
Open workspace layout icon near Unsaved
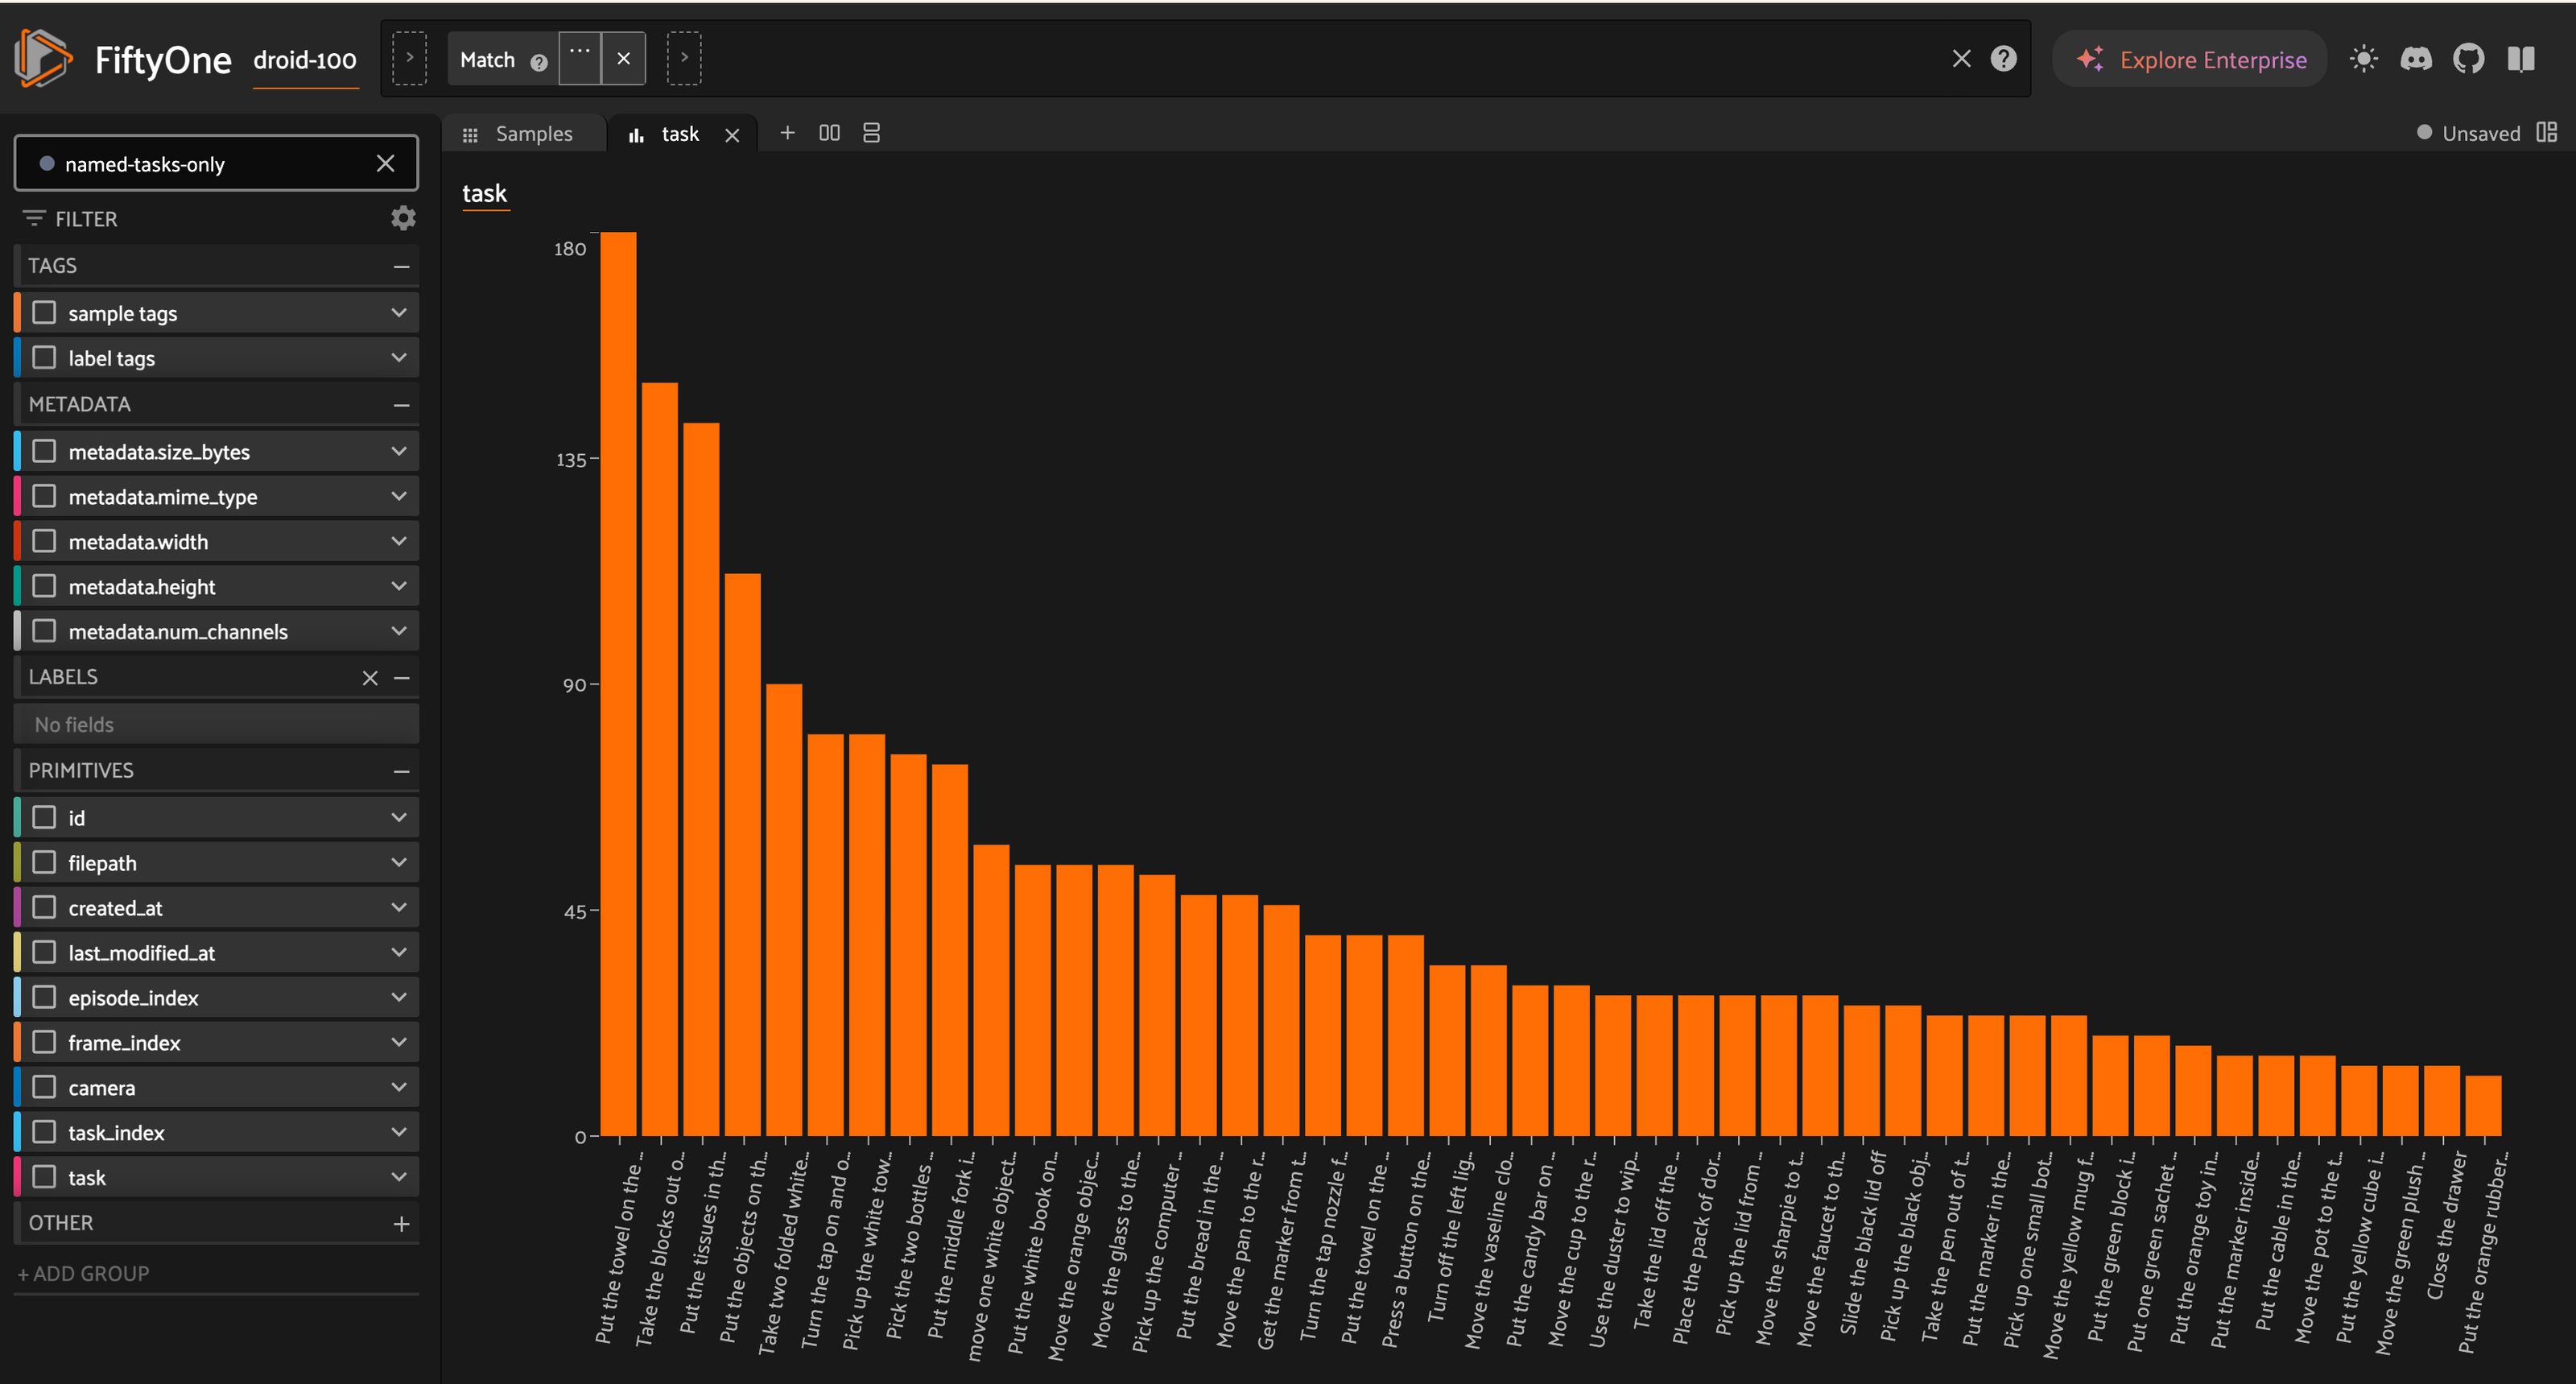pyautogui.click(x=2546, y=132)
